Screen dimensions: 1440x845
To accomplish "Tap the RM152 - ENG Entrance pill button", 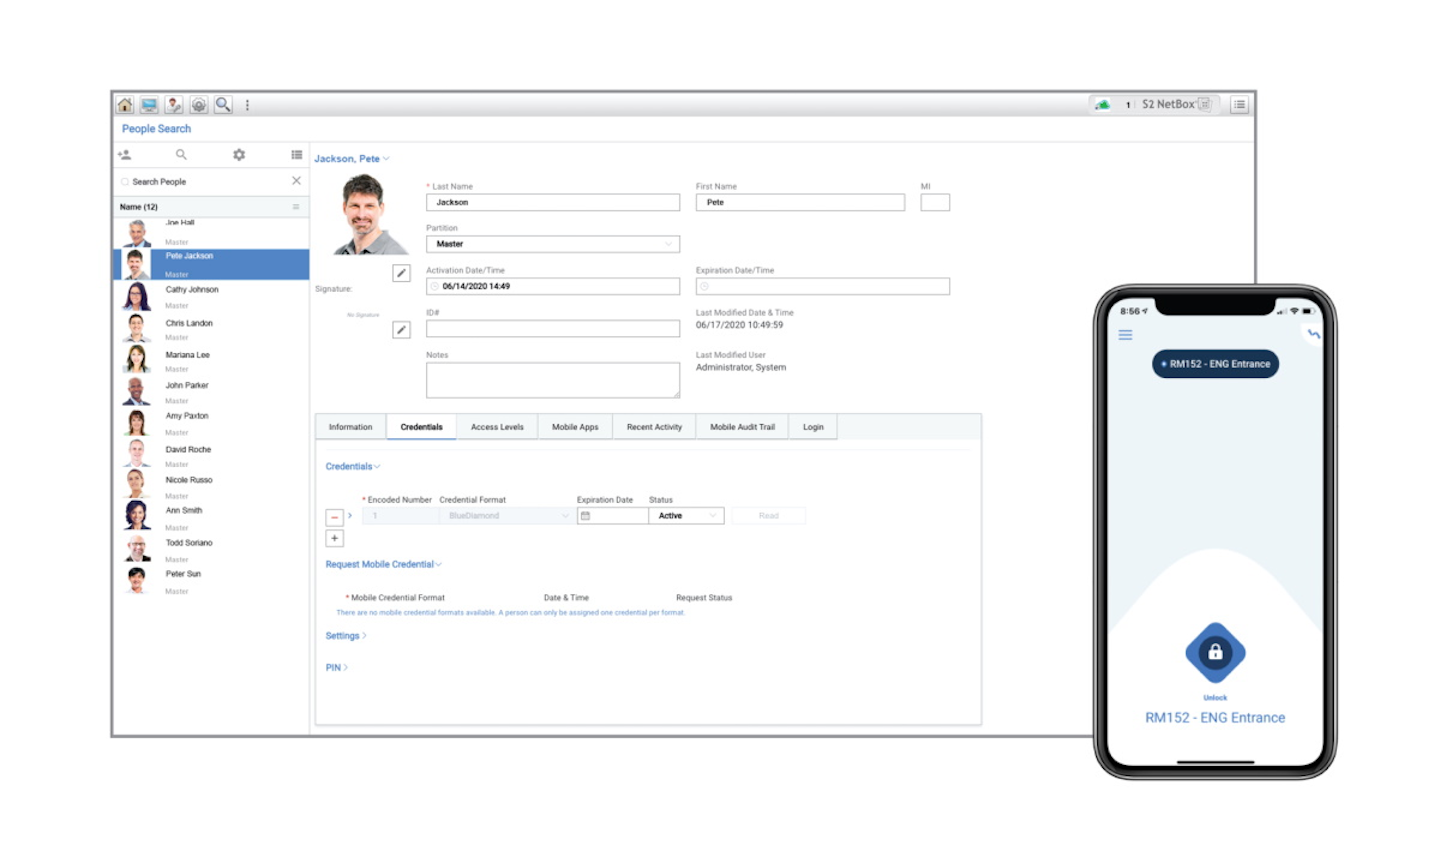I will pos(1215,364).
